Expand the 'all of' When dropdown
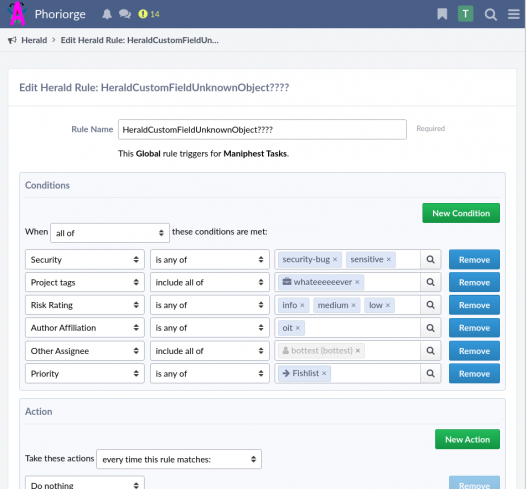 (110, 233)
